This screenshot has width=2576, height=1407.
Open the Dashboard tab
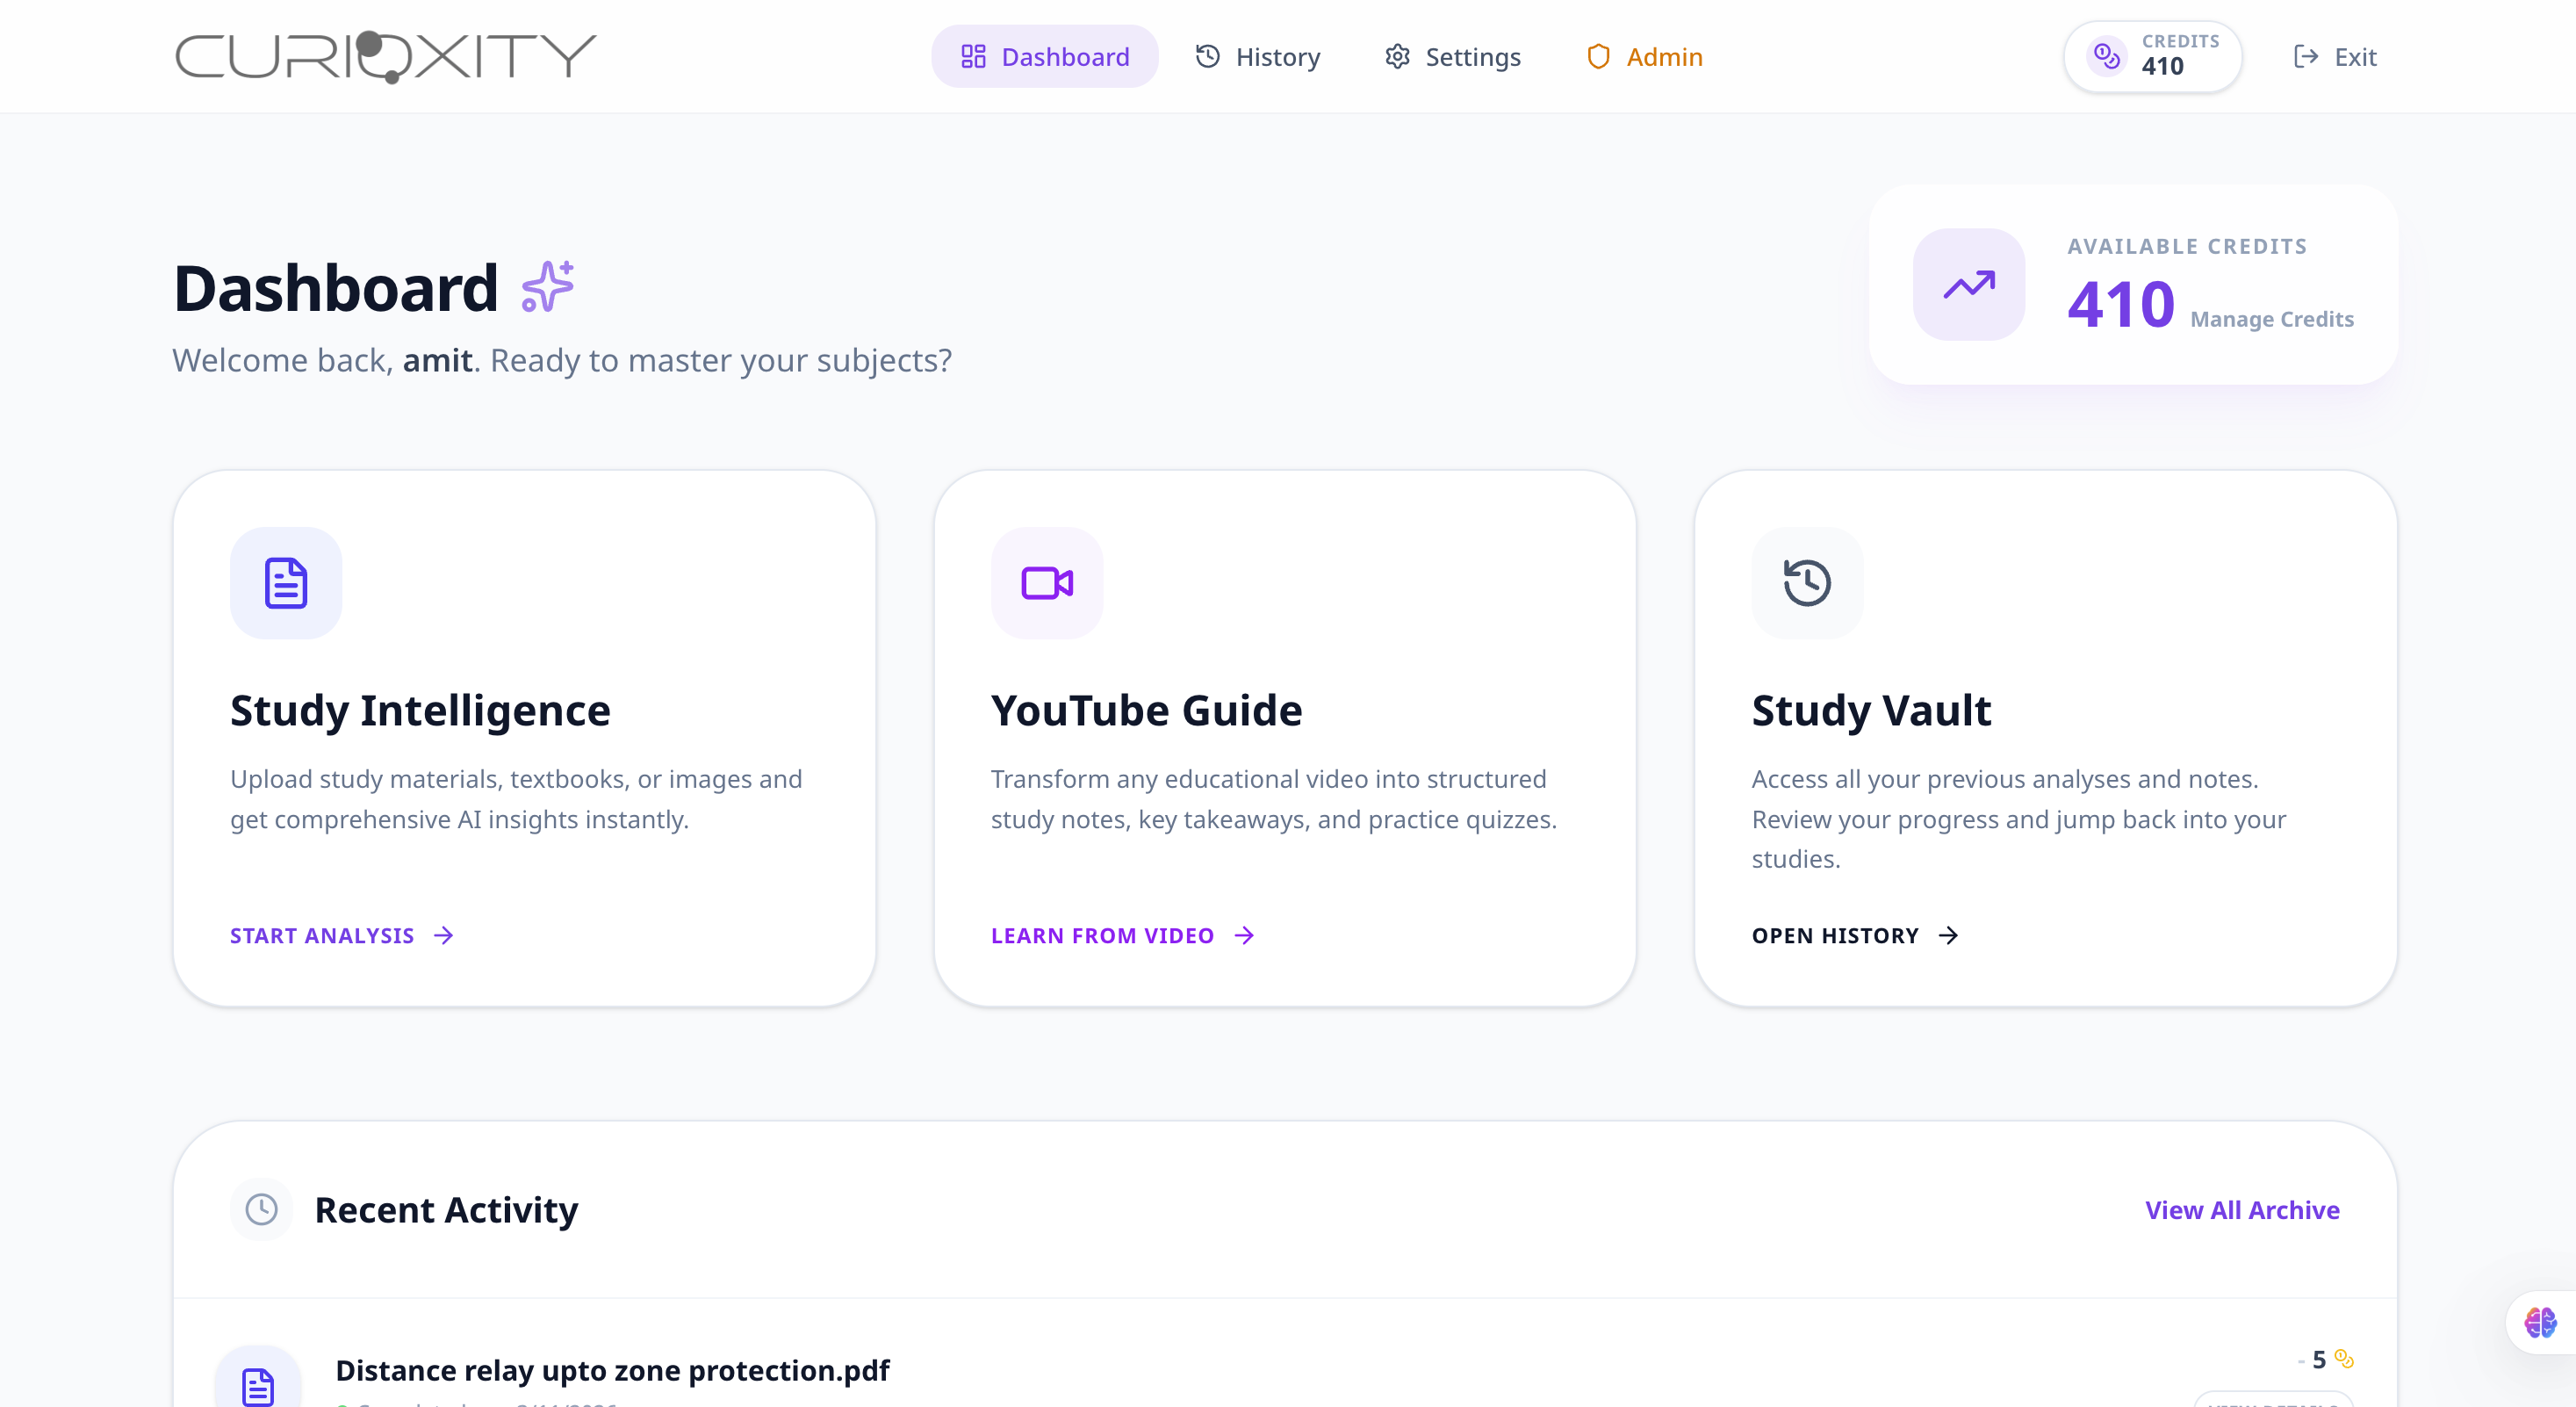[x=1044, y=56]
